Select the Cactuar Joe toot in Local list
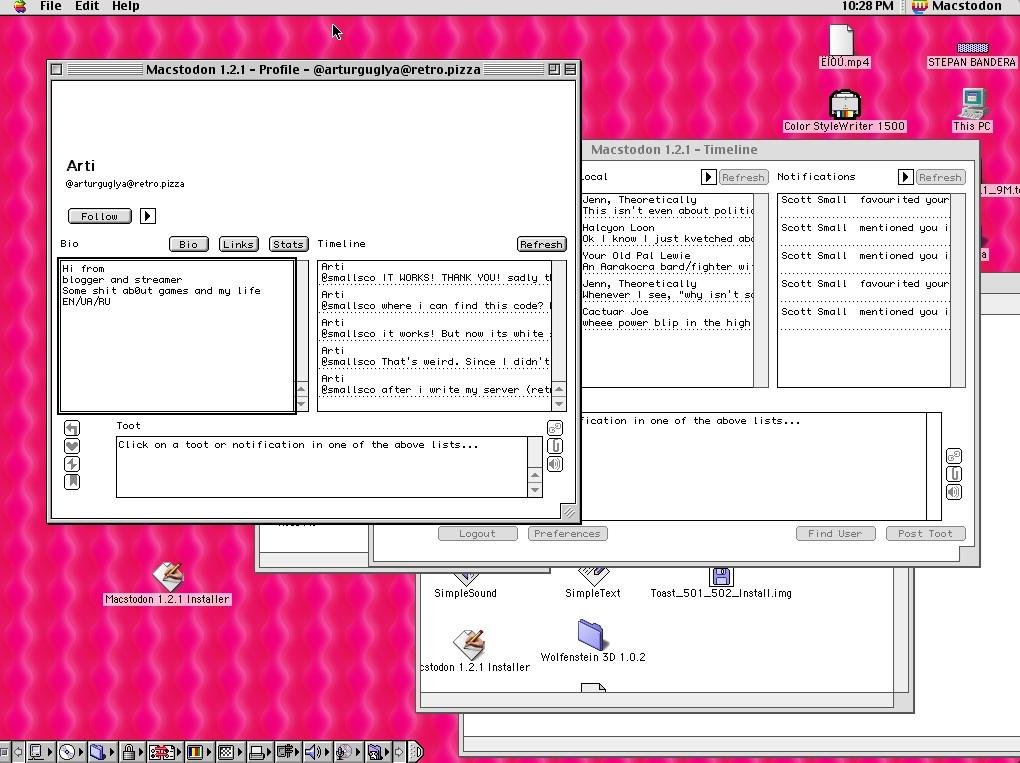 click(x=667, y=317)
